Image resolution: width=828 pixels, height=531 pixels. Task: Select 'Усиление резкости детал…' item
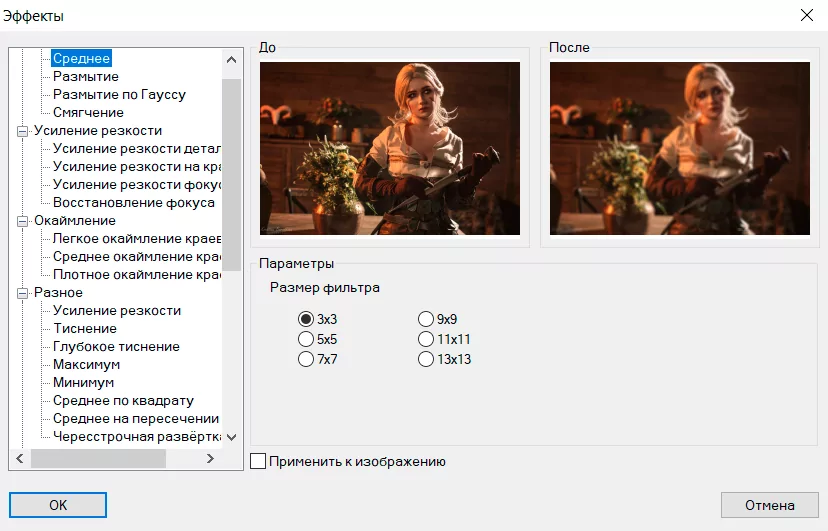tap(136, 148)
